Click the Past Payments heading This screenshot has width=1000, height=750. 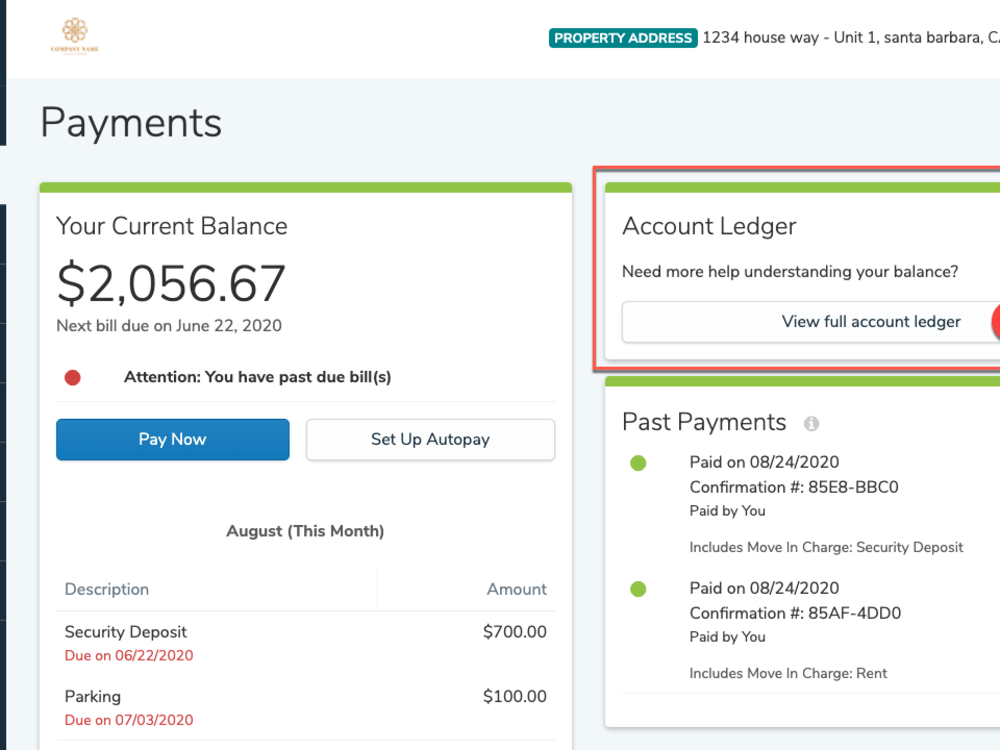(704, 422)
